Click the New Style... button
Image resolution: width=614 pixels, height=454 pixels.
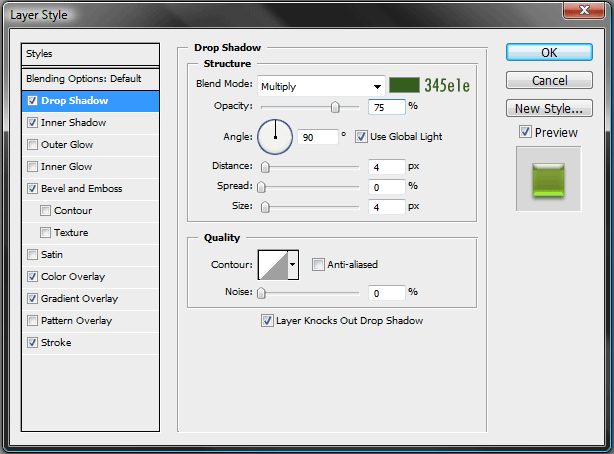point(549,108)
